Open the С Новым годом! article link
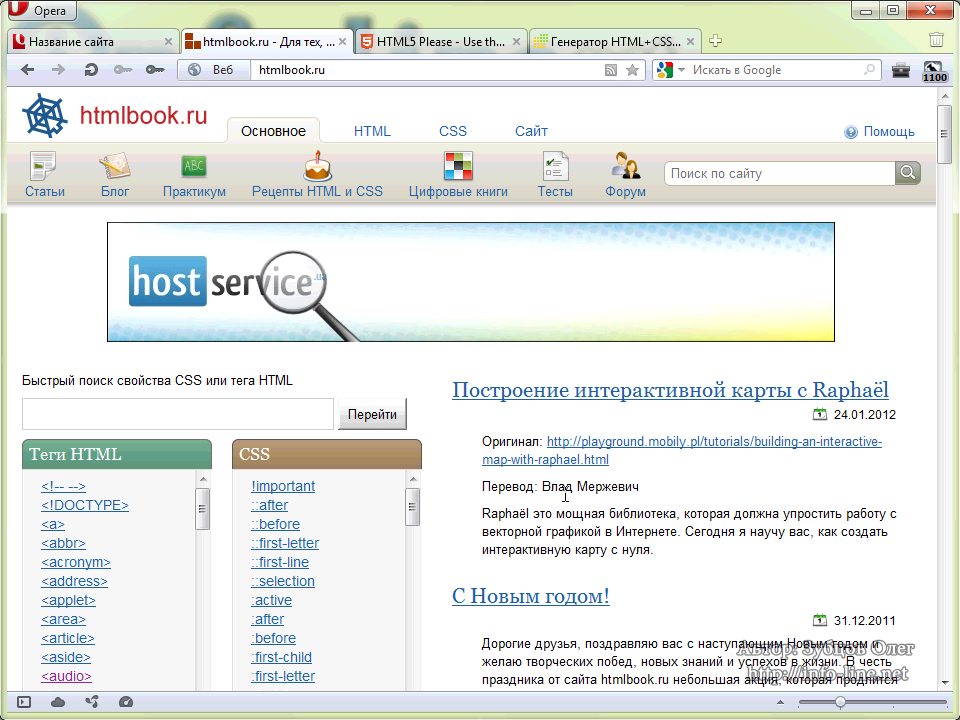960x720 pixels. pyautogui.click(x=530, y=596)
